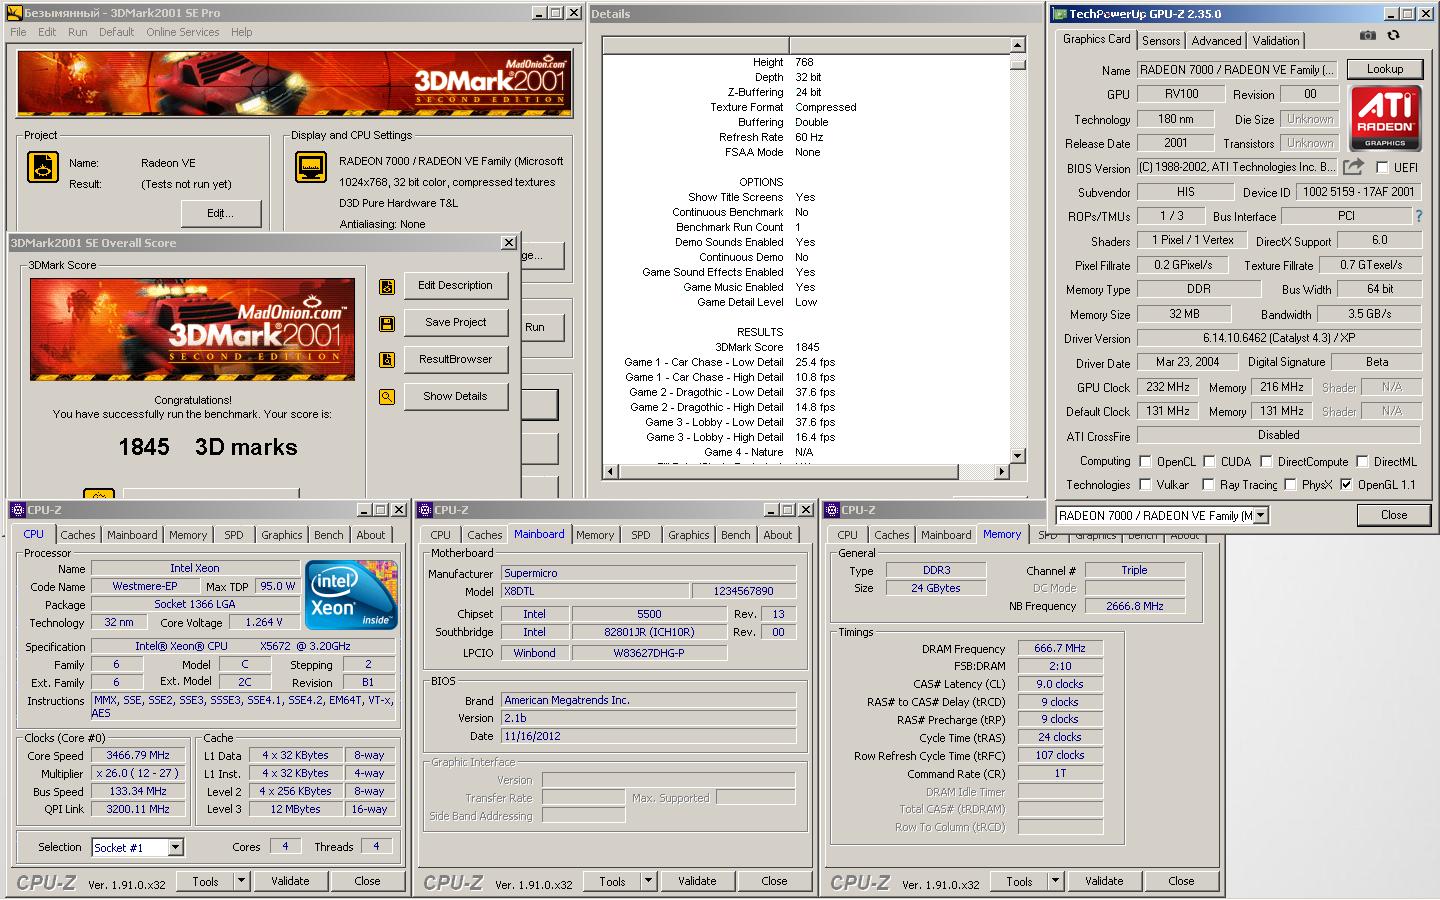
Task: Click GPU-Z refresh icon
Action: tap(1393, 35)
